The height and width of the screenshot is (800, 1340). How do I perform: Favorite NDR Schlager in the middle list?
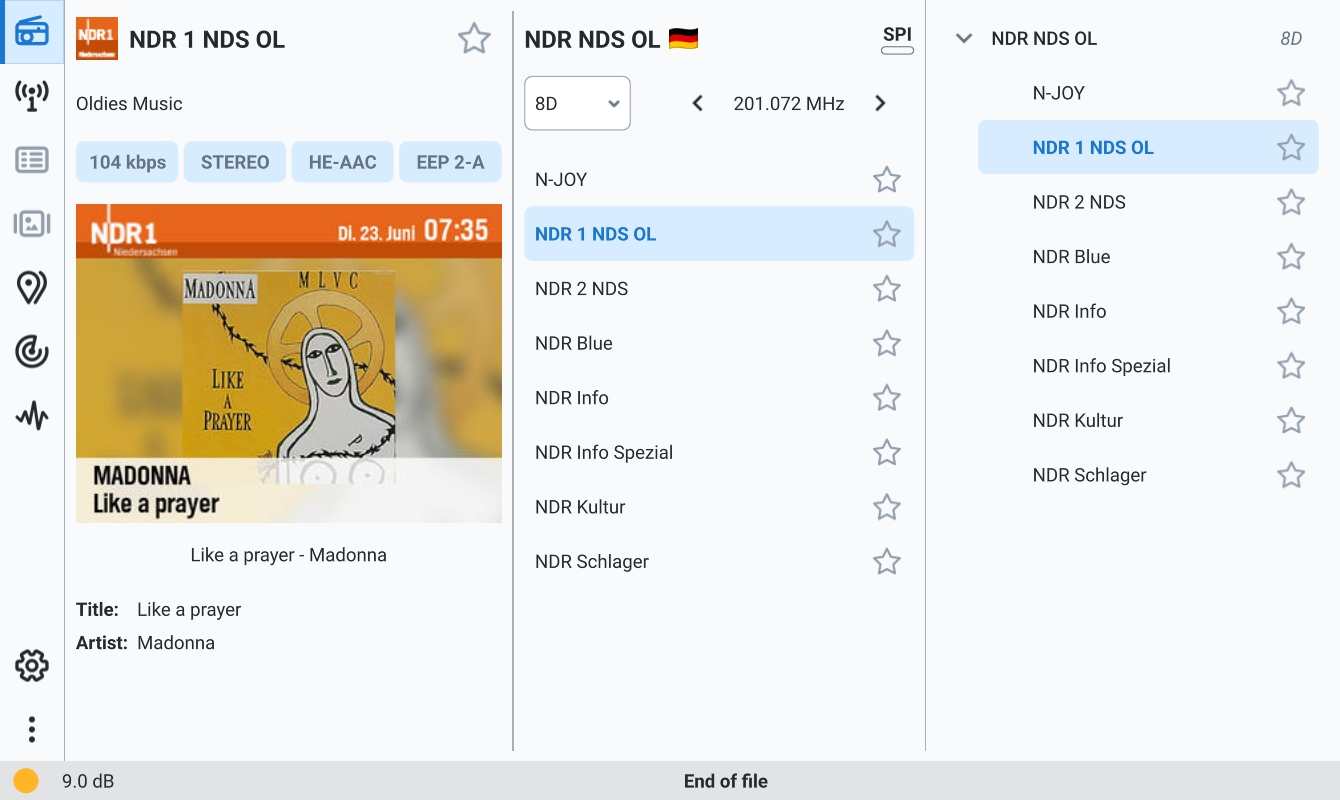coord(887,562)
